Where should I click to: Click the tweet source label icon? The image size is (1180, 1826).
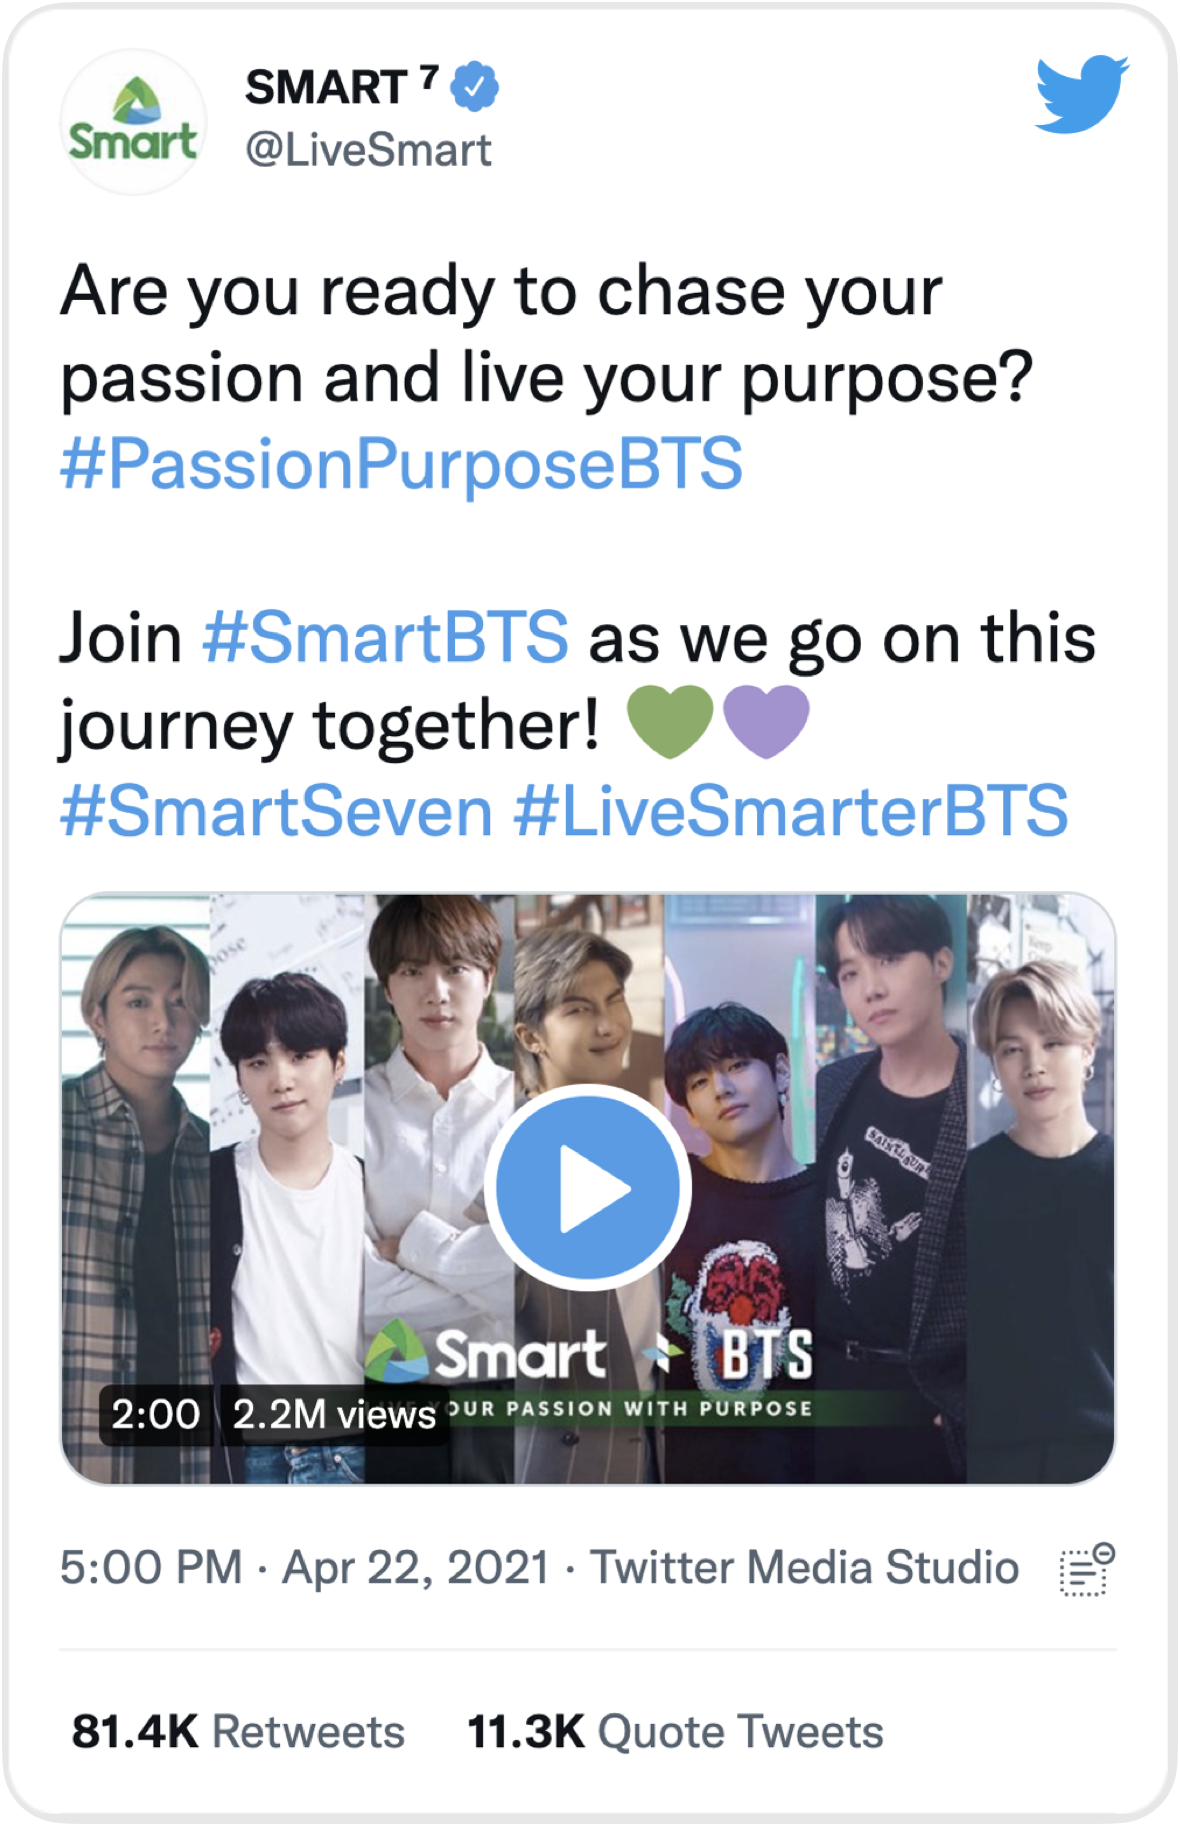pos(1086,1569)
